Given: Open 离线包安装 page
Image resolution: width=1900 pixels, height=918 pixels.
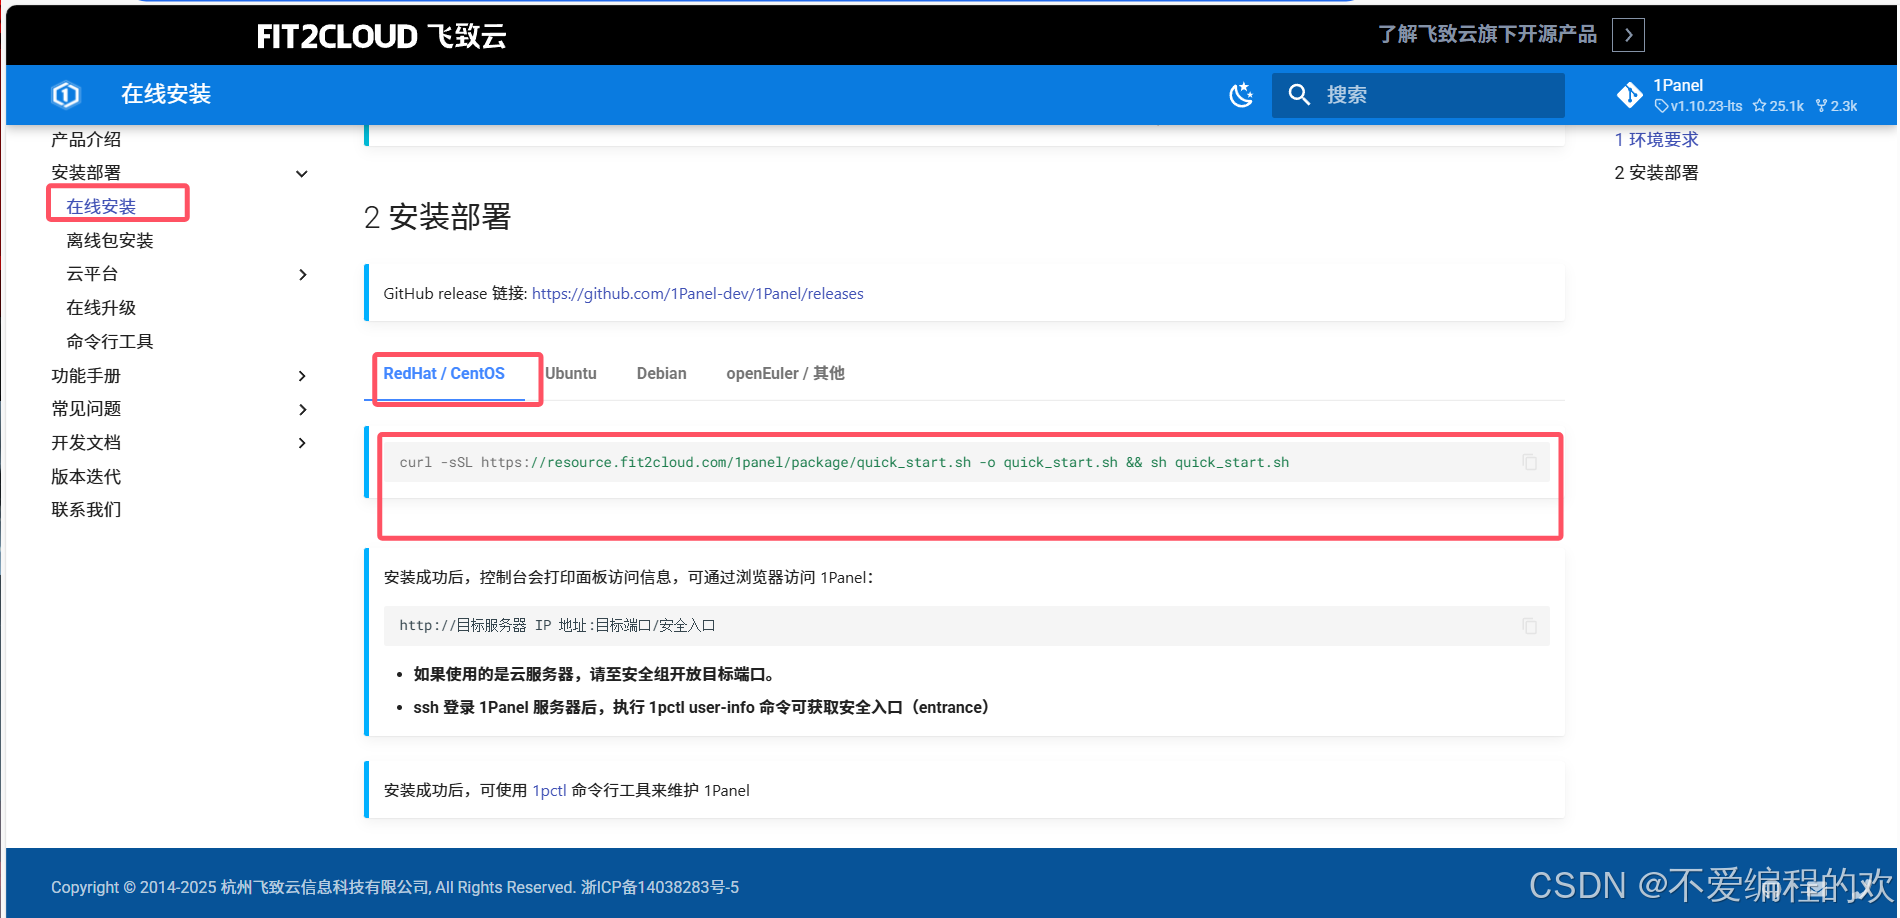Looking at the screenshot, I should 110,241.
